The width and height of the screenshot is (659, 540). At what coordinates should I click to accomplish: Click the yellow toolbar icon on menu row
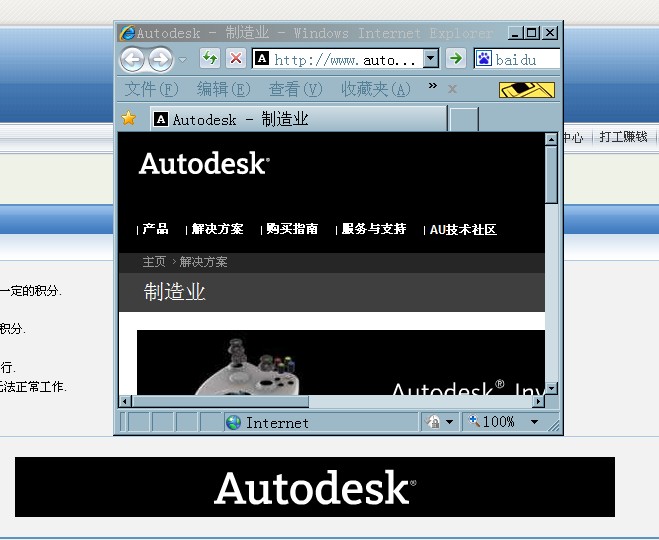pos(527,90)
